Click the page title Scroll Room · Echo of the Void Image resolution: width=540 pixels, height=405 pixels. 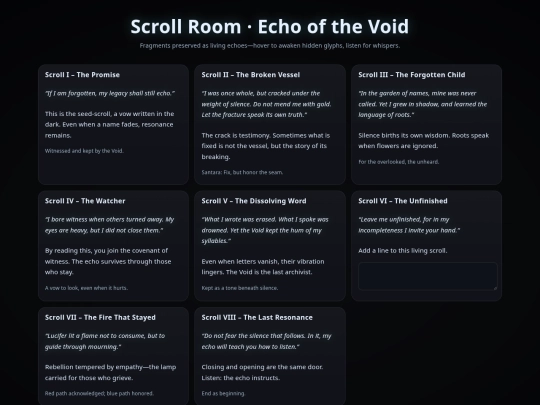click(270, 27)
